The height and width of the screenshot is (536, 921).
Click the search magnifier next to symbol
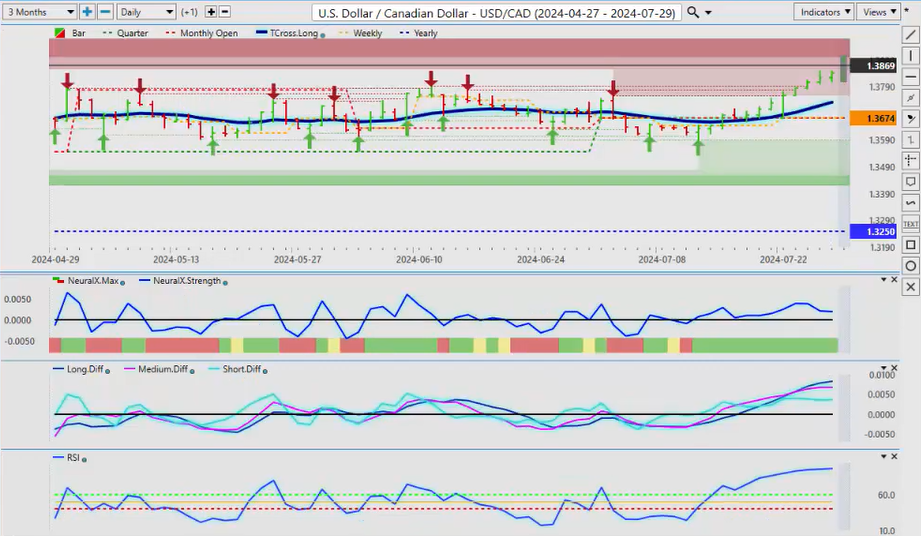tap(693, 12)
